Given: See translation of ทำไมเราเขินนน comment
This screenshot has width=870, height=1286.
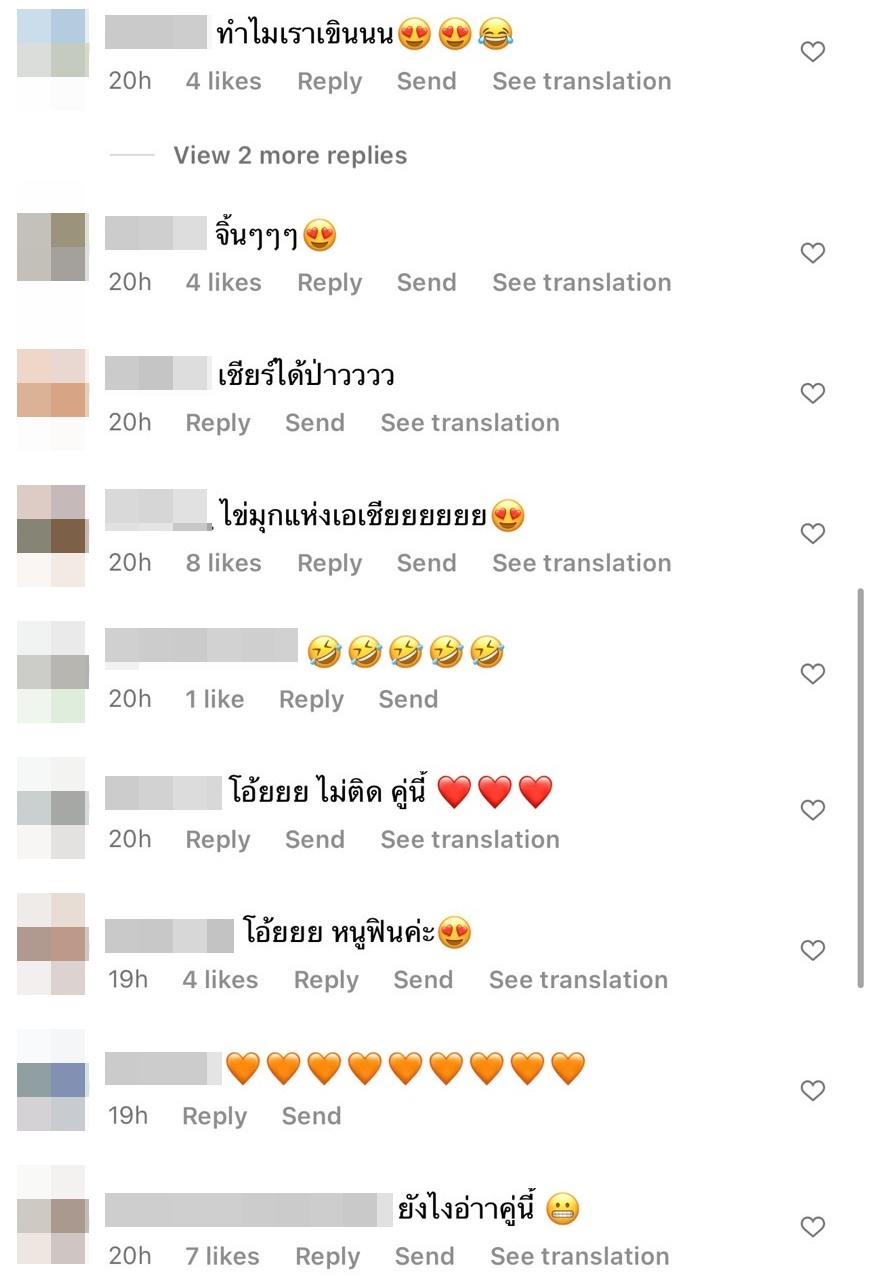Looking at the screenshot, I should [581, 81].
